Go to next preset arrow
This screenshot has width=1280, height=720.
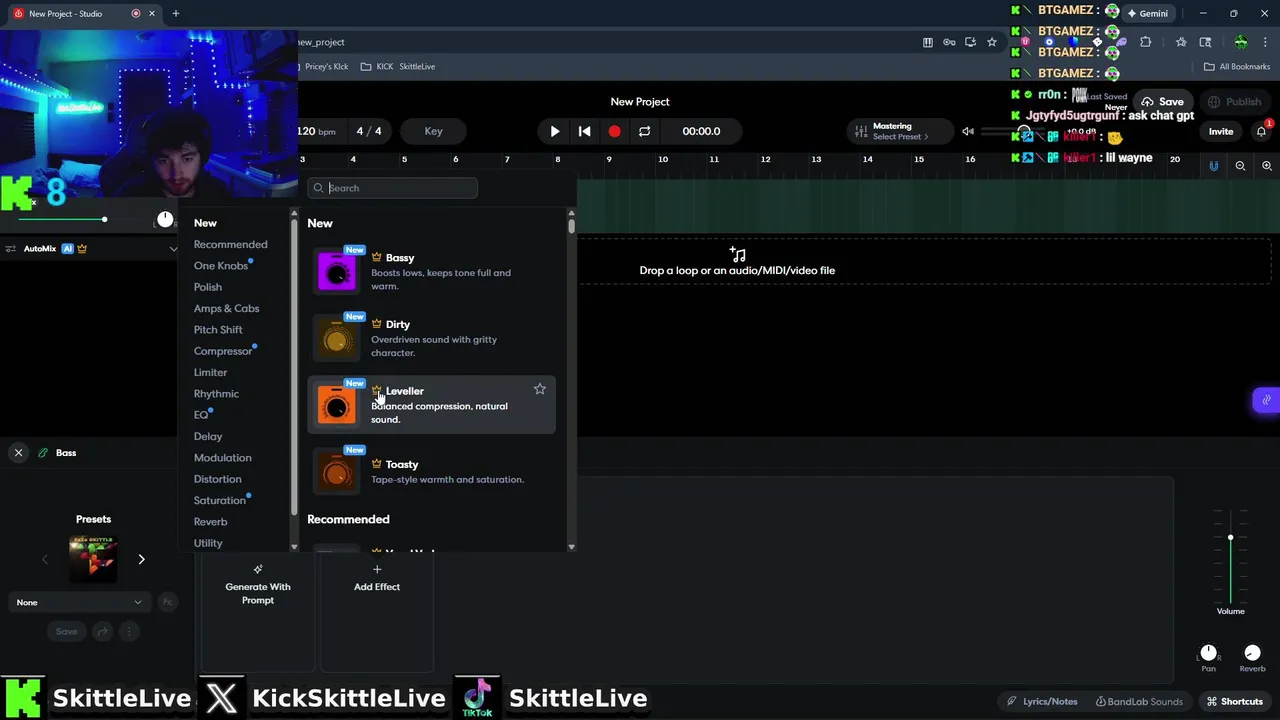(141, 559)
